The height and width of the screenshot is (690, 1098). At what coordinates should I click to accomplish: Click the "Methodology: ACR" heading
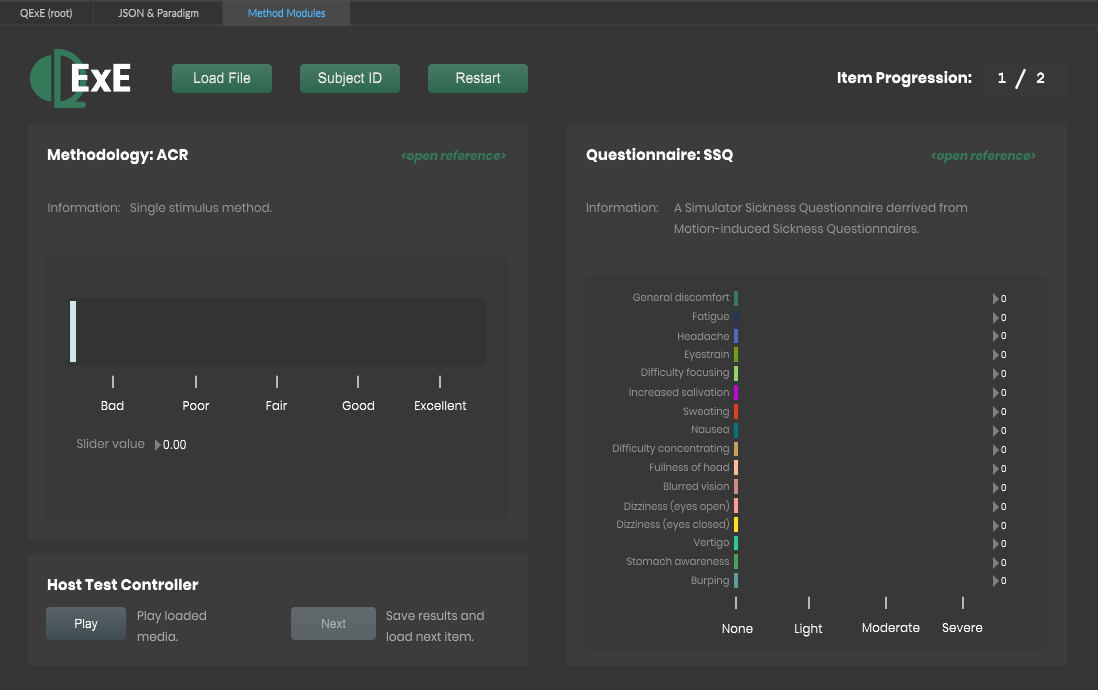point(118,155)
